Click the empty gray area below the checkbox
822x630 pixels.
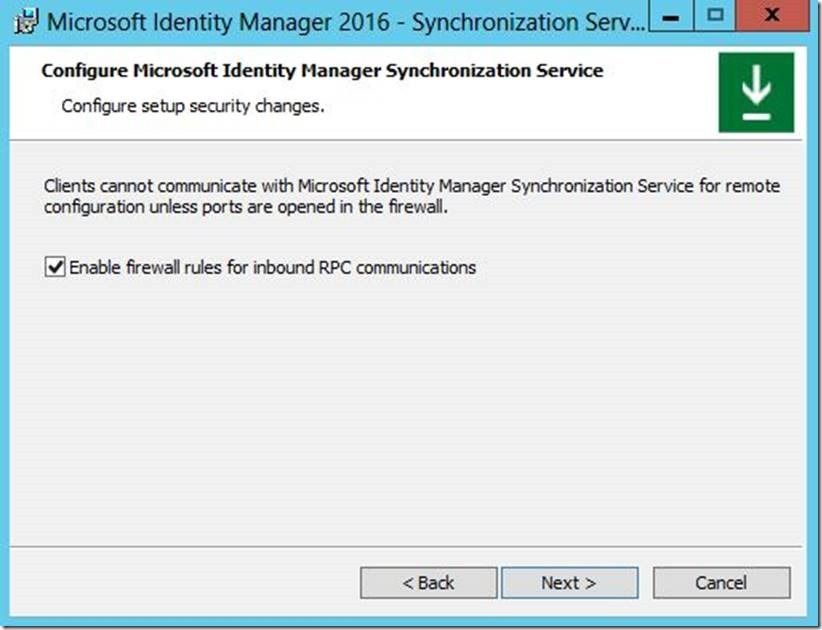click(x=400, y=400)
